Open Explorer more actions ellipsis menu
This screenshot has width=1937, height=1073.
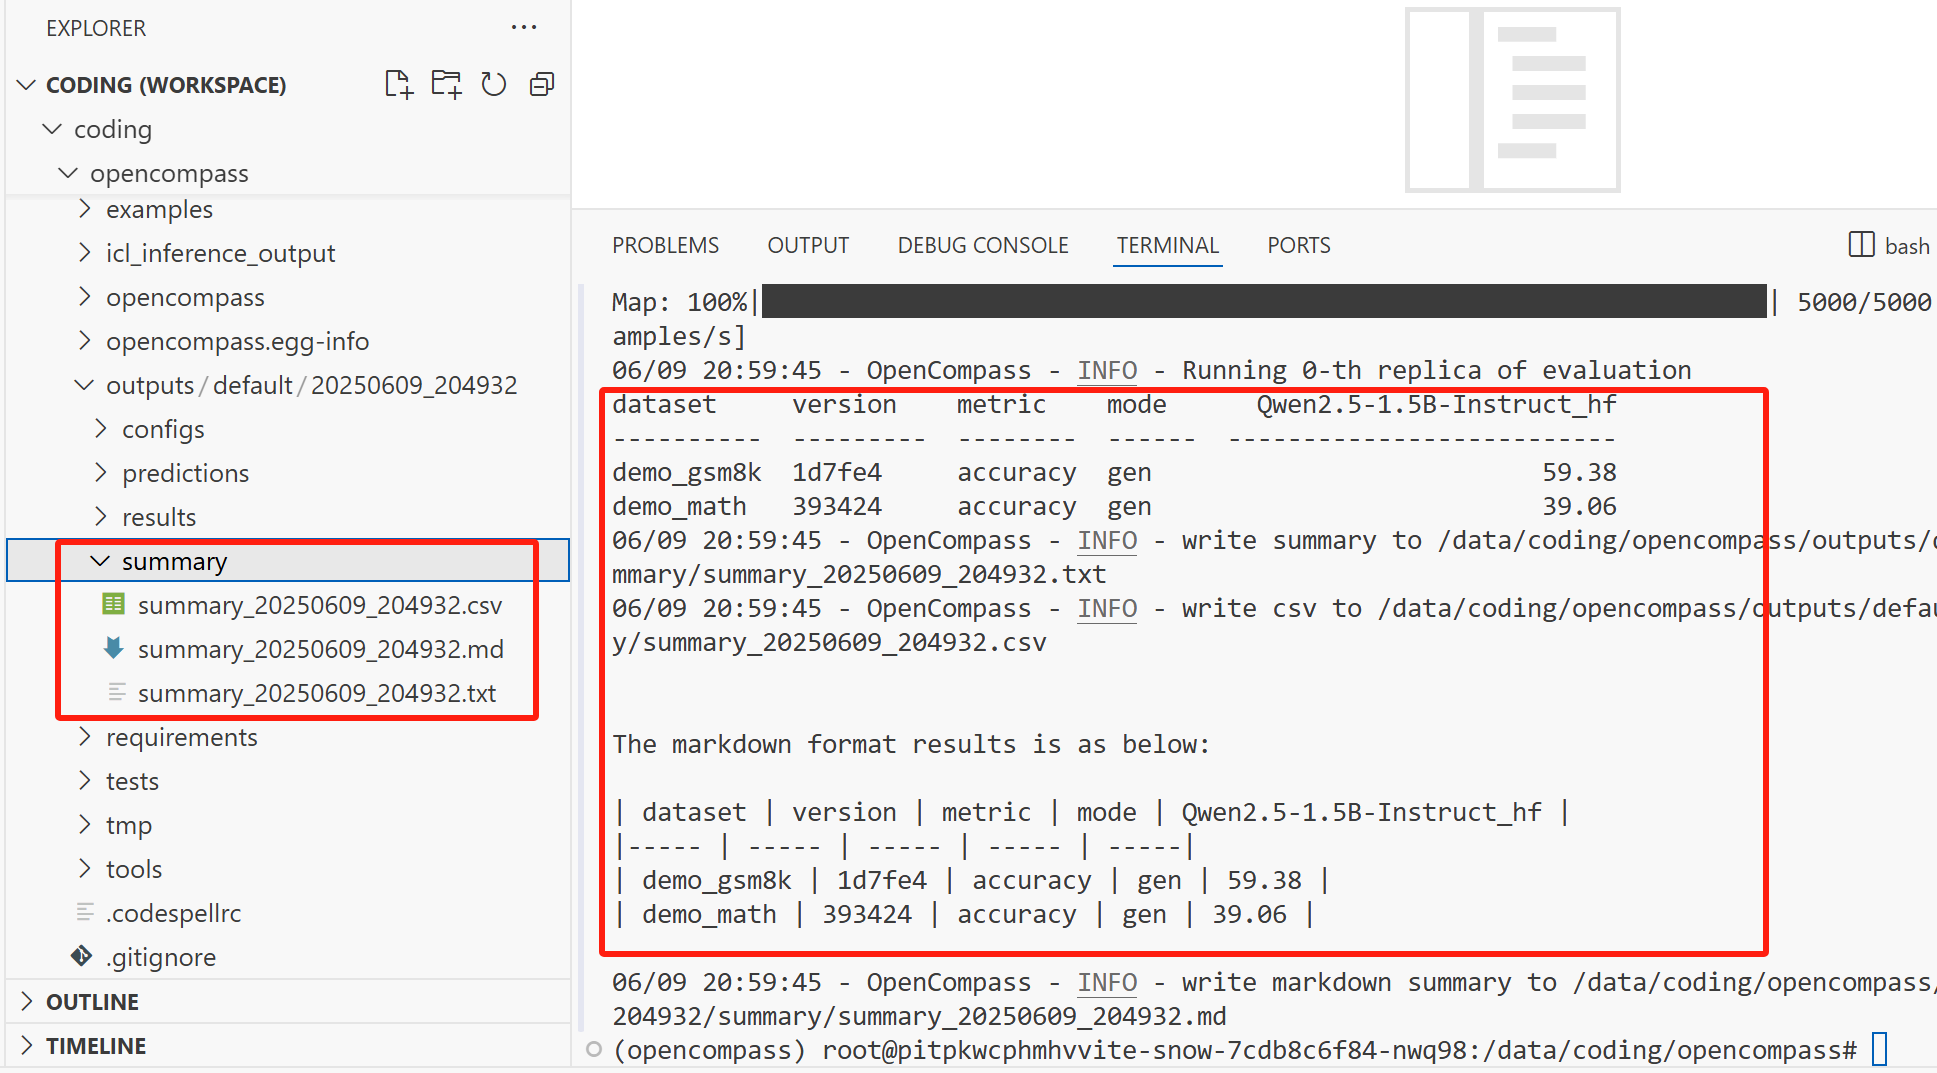pyautogui.click(x=524, y=28)
